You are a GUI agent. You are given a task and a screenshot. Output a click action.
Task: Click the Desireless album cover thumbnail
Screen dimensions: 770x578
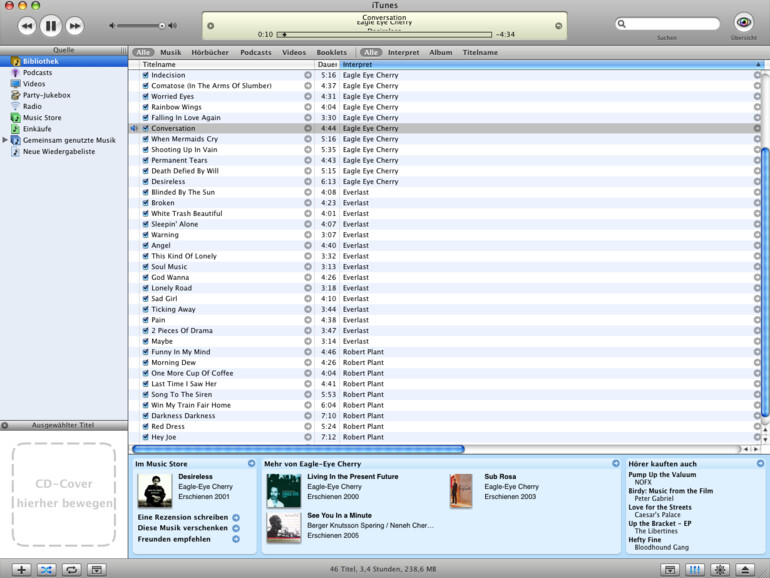[155, 491]
